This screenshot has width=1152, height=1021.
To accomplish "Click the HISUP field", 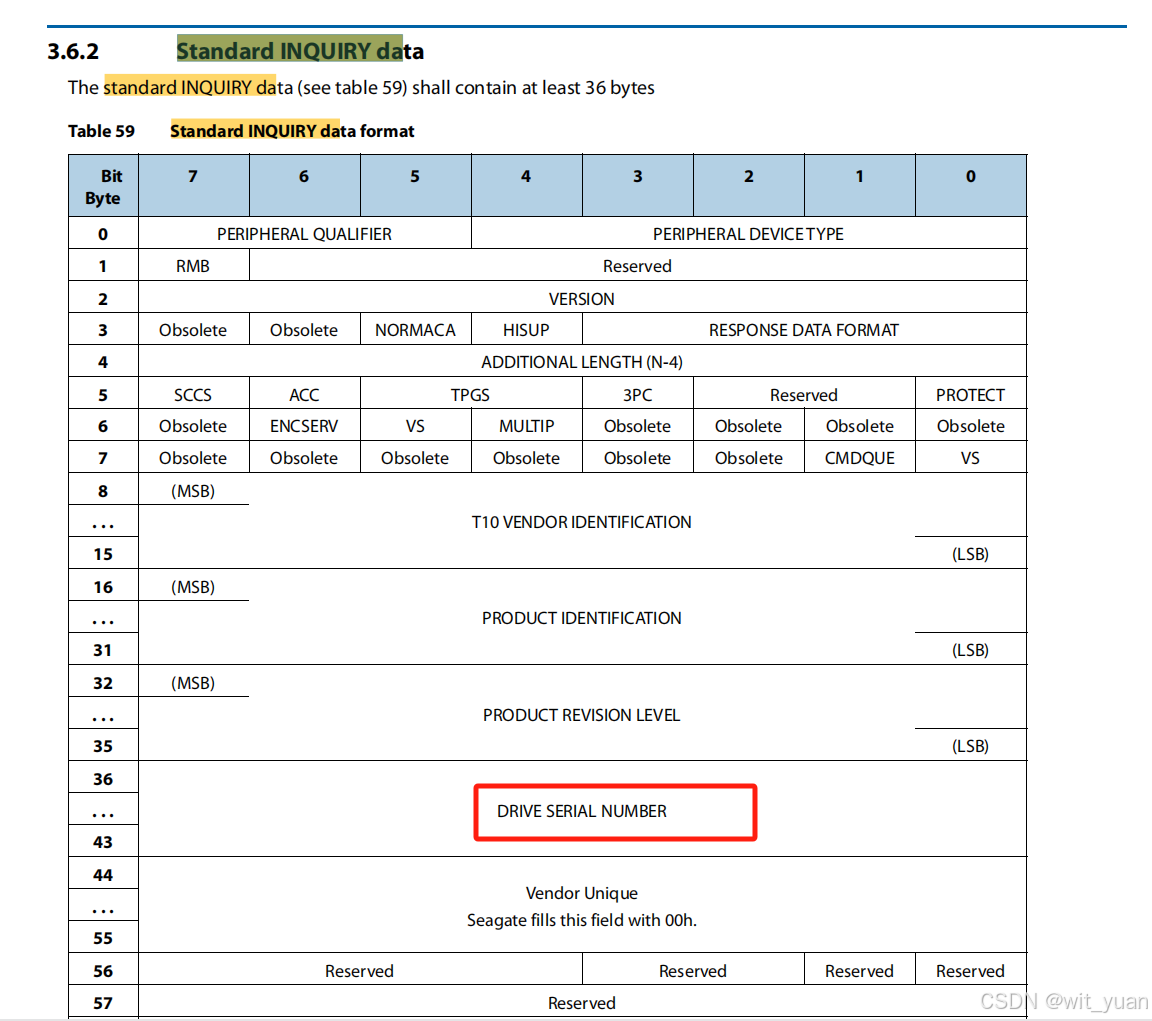I will (x=526, y=329).
